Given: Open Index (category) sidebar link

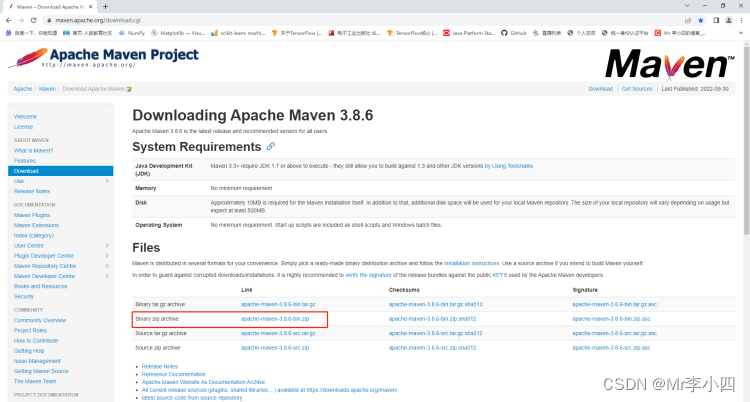Looking at the screenshot, I should 34,235.
